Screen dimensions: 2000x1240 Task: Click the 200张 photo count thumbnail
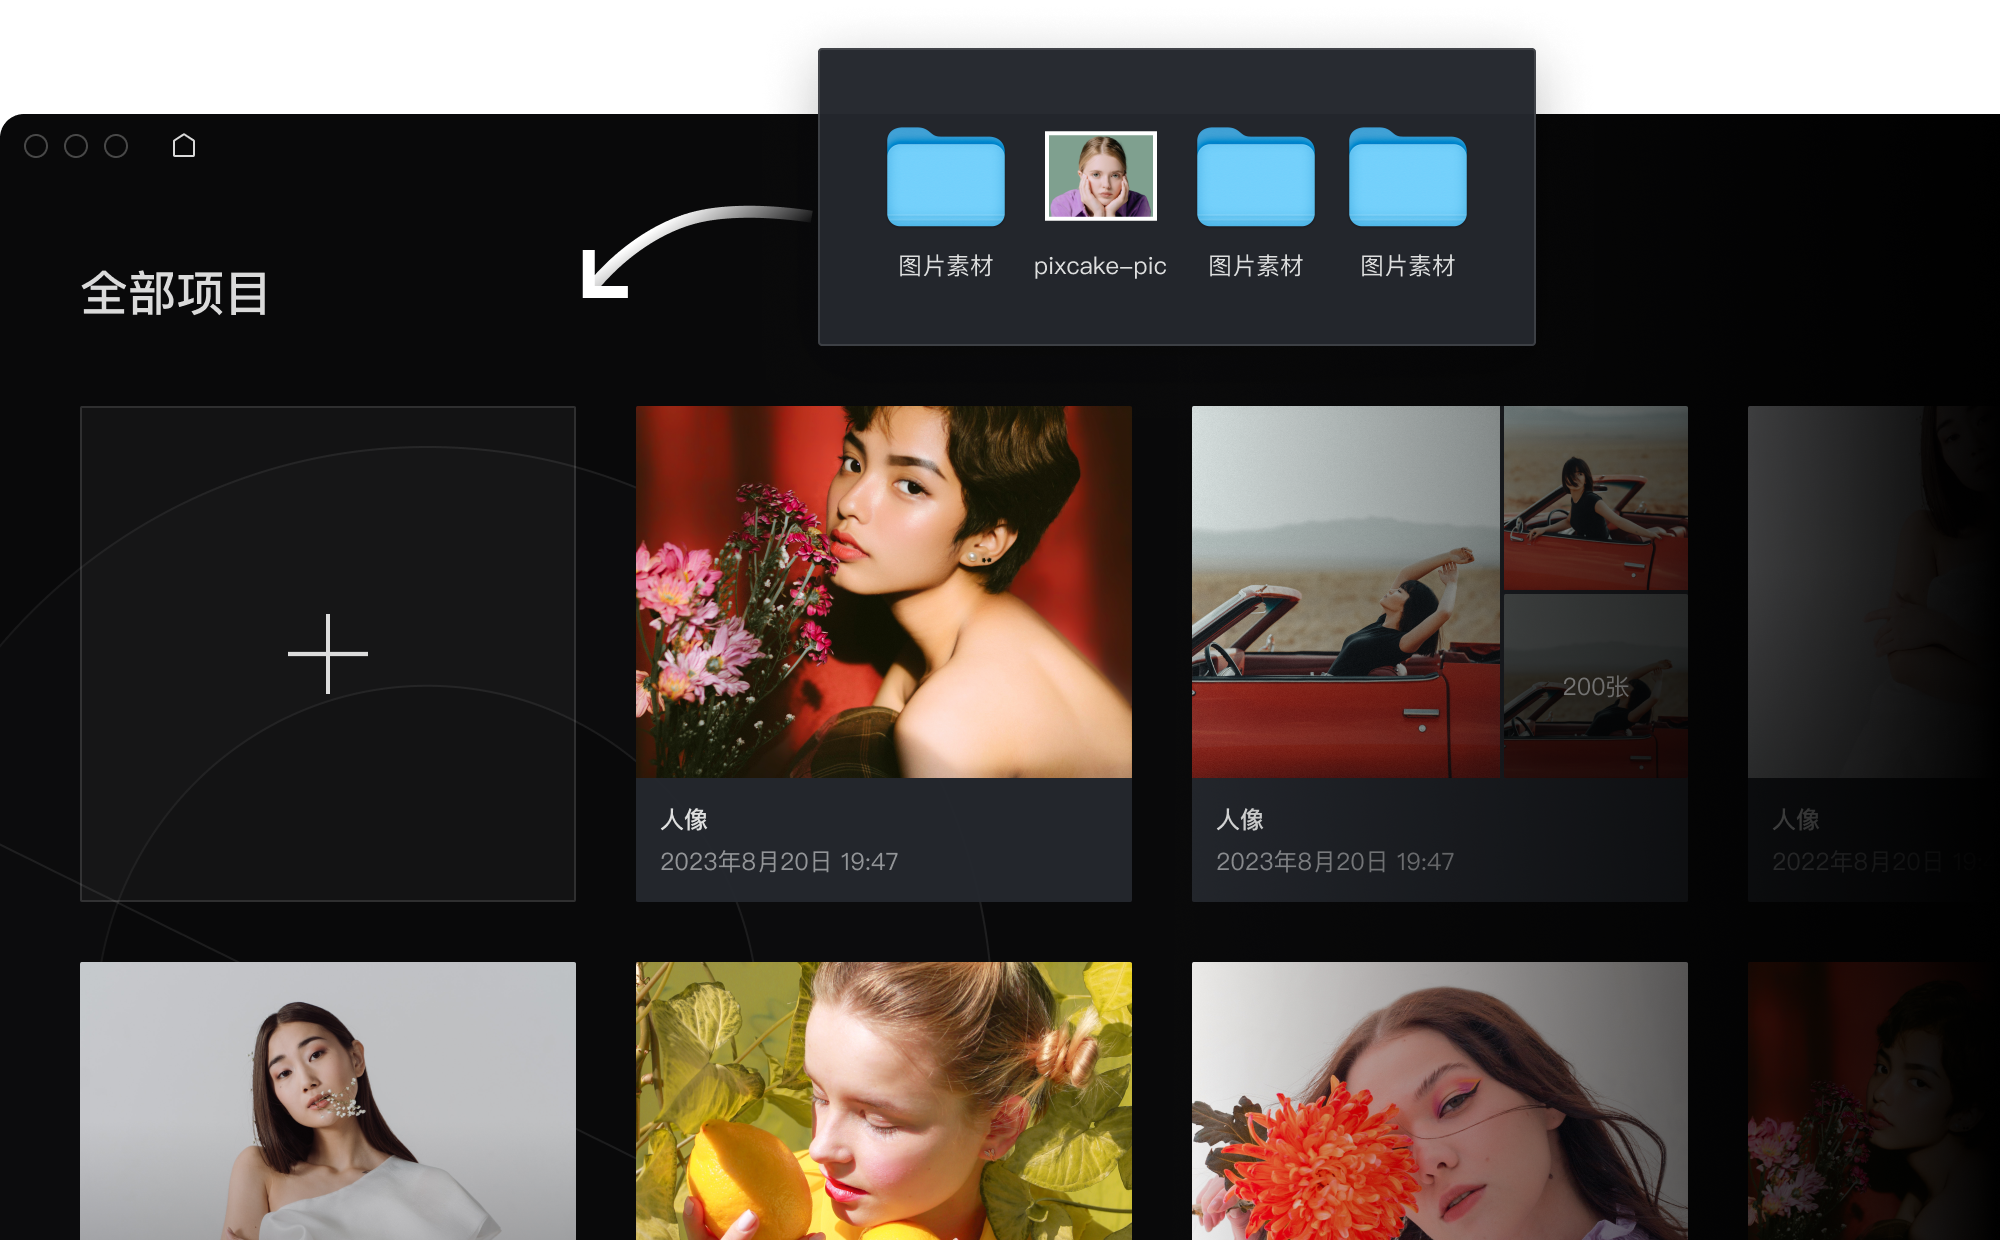(x=1596, y=686)
